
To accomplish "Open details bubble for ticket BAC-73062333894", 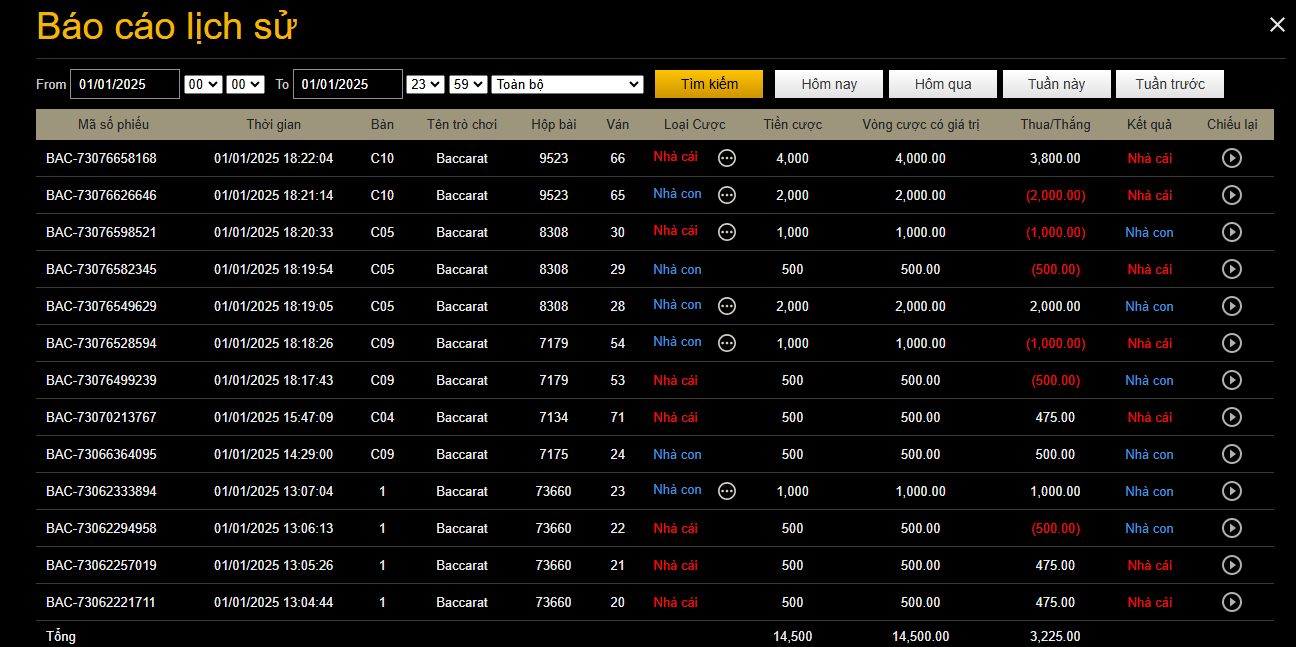I will tap(727, 491).
